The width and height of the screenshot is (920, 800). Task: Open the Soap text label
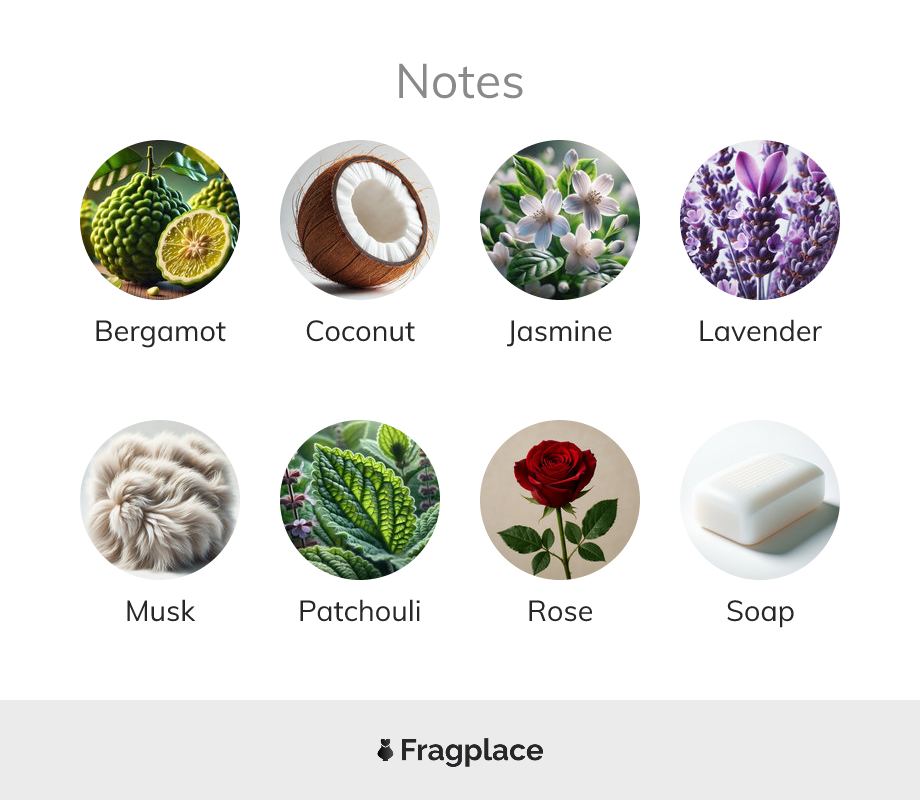(760, 613)
